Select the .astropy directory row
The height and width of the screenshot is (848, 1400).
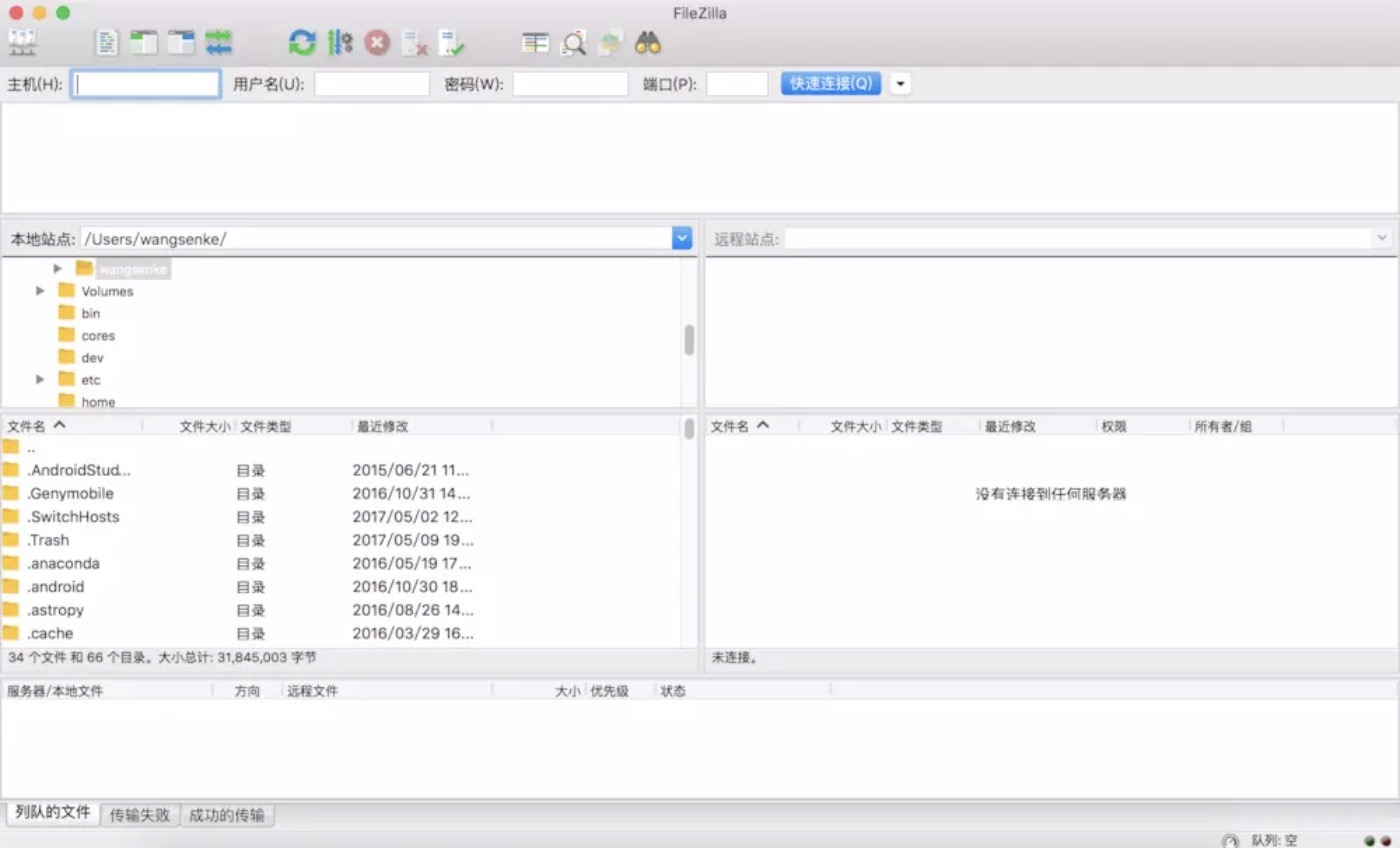tap(340, 610)
